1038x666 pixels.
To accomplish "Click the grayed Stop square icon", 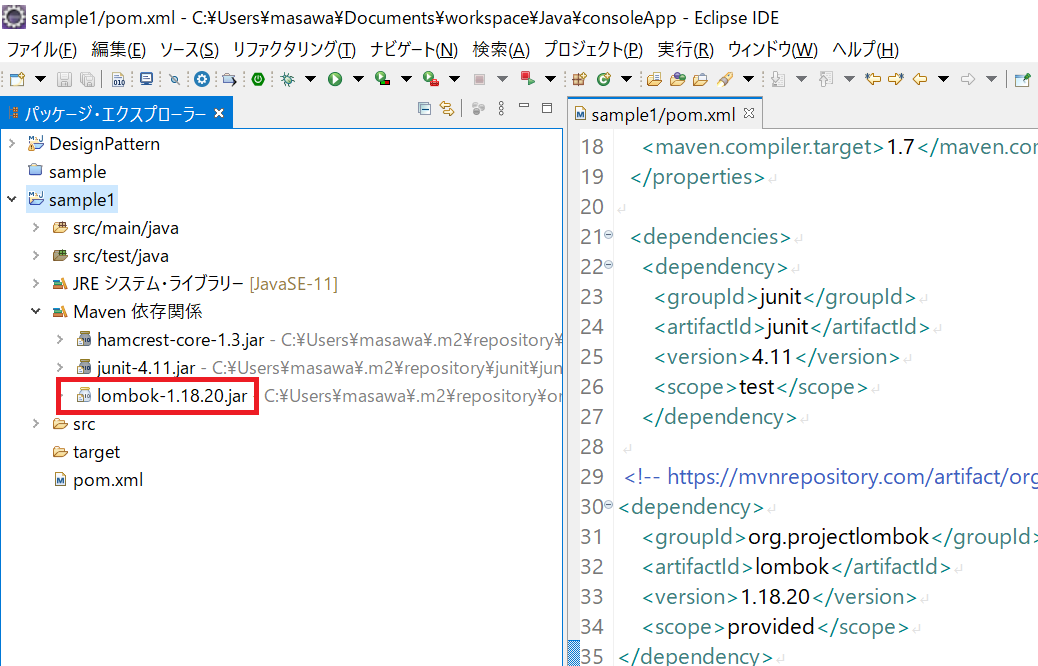I will 479,79.
